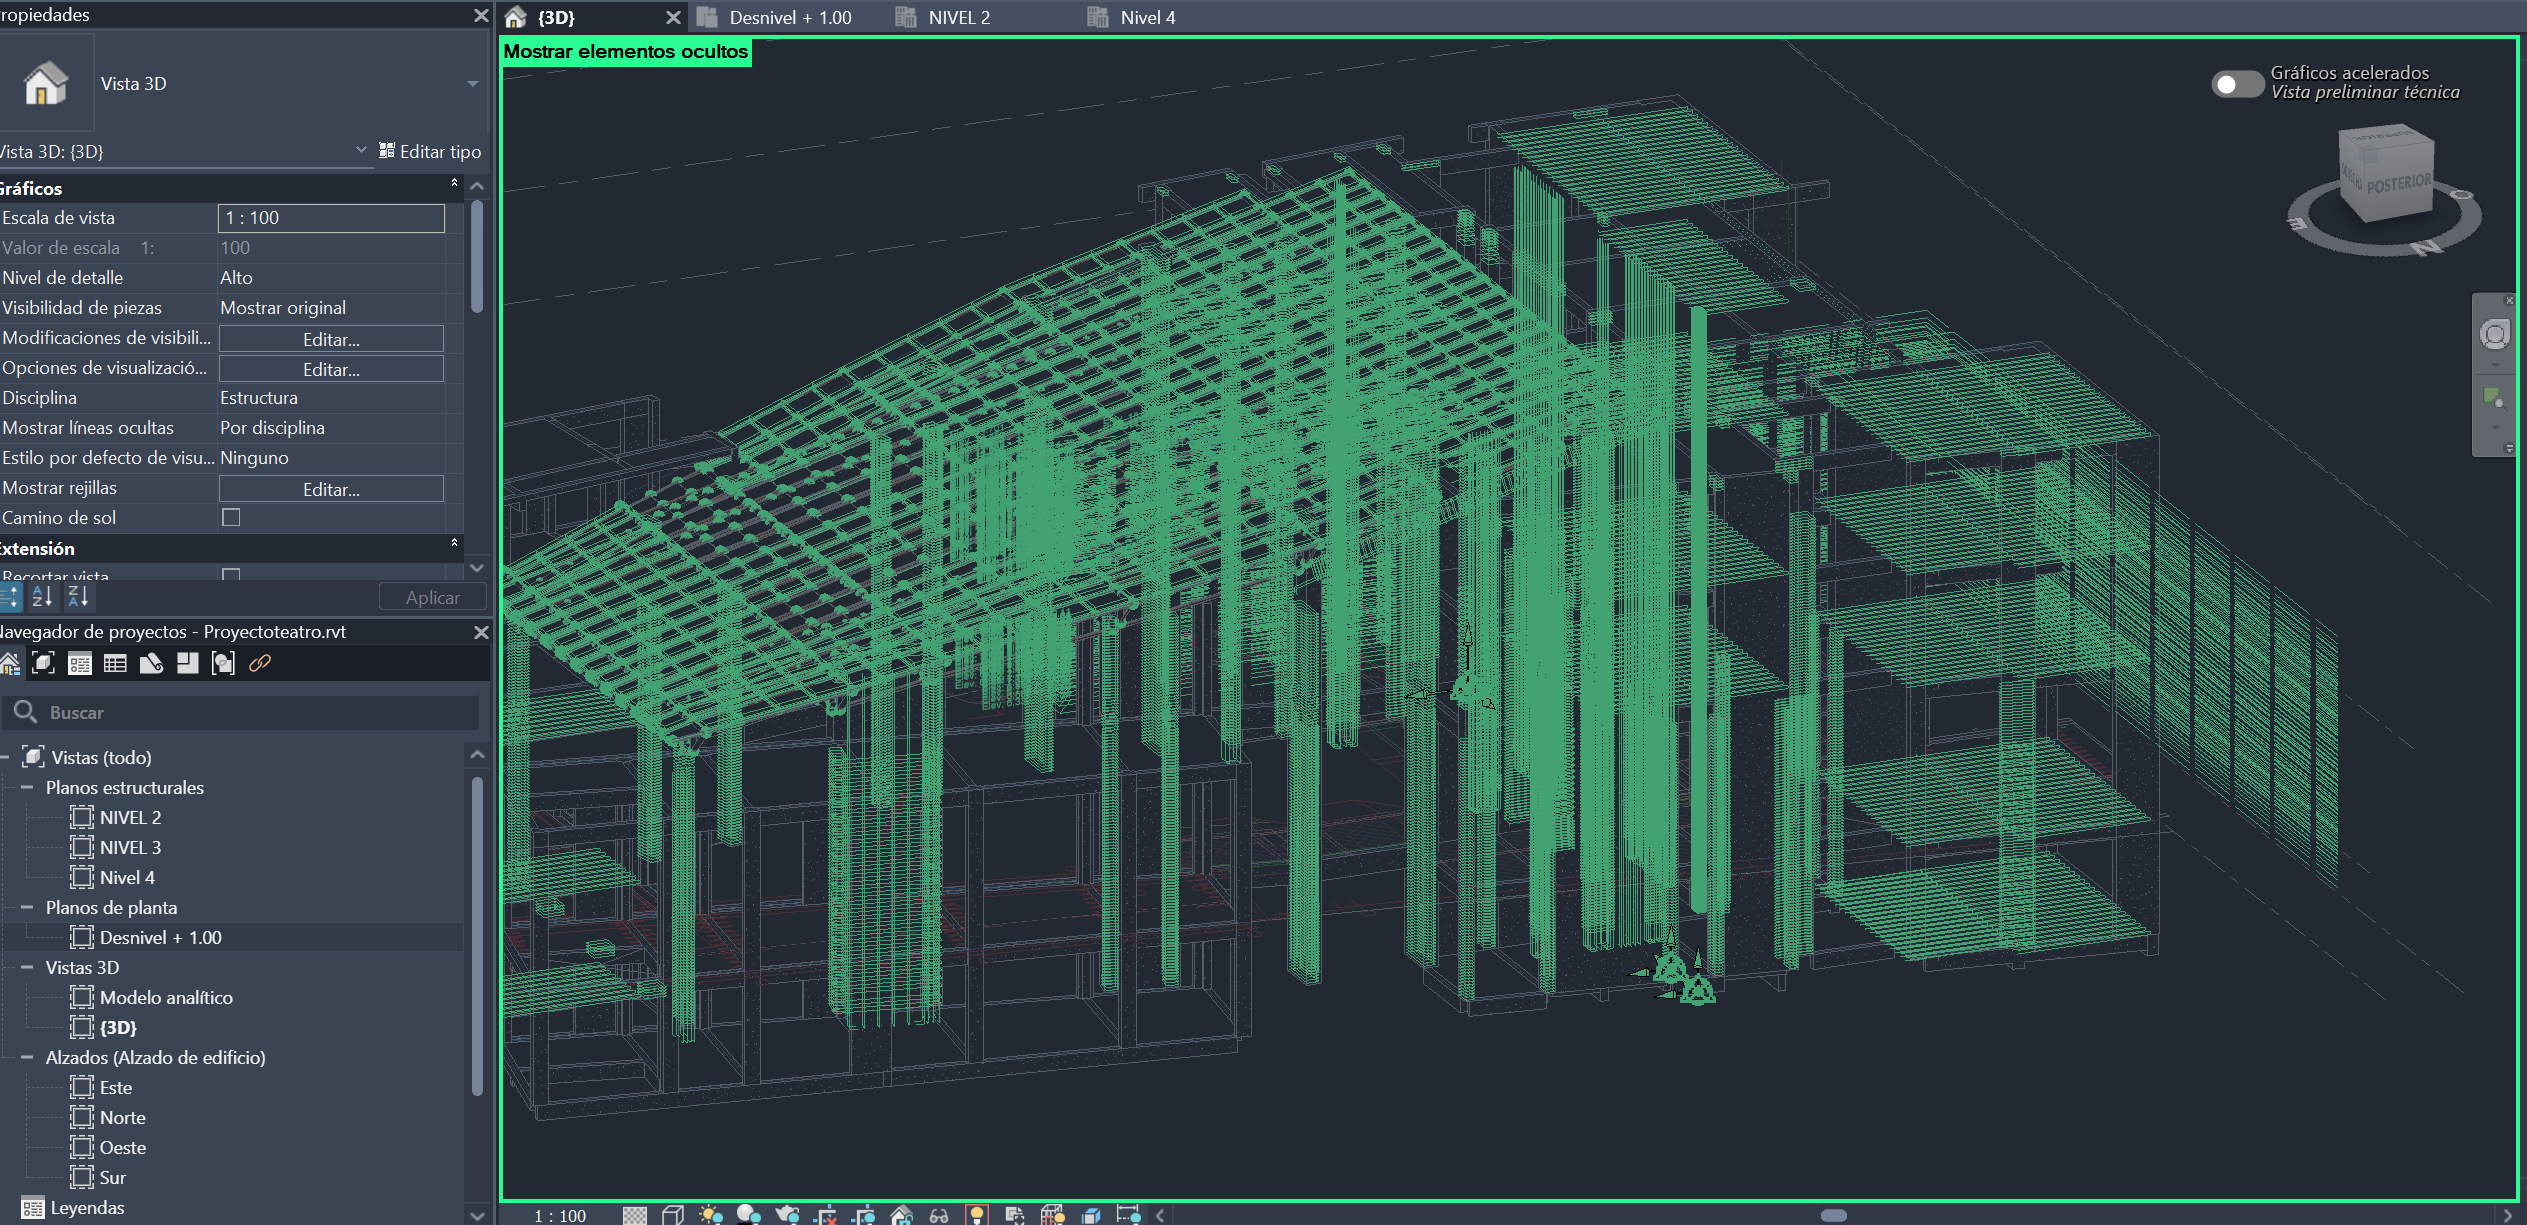The width and height of the screenshot is (2527, 1225).
Task: Click the unlocked 3D view house-padlock icon
Action: tap(902, 1215)
